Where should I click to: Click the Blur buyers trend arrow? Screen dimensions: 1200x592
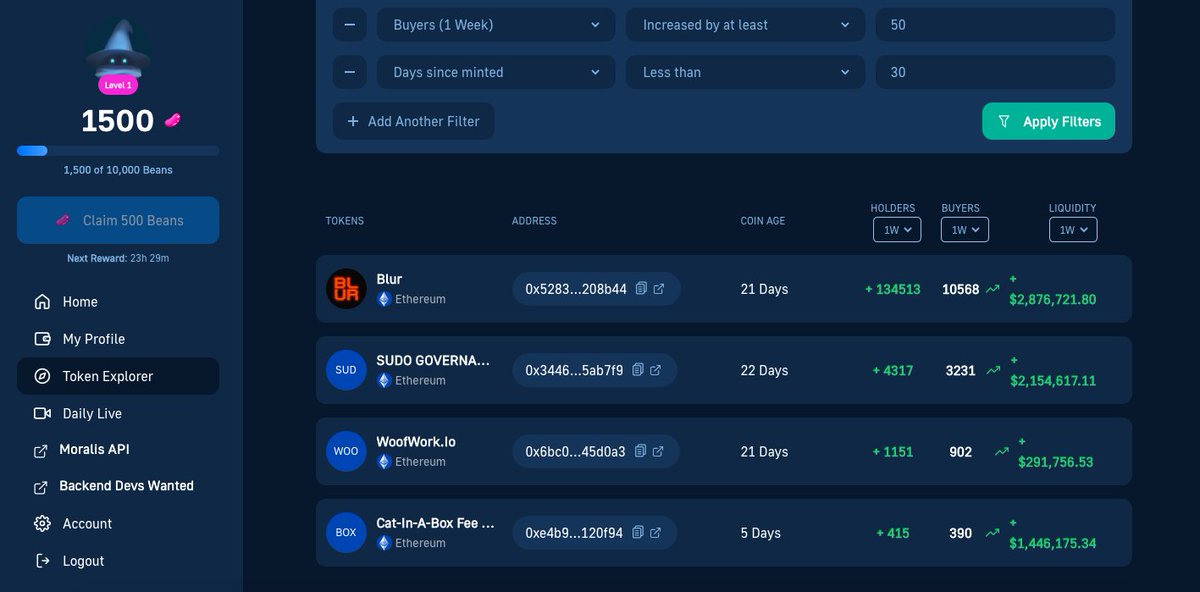coord(992,289)
